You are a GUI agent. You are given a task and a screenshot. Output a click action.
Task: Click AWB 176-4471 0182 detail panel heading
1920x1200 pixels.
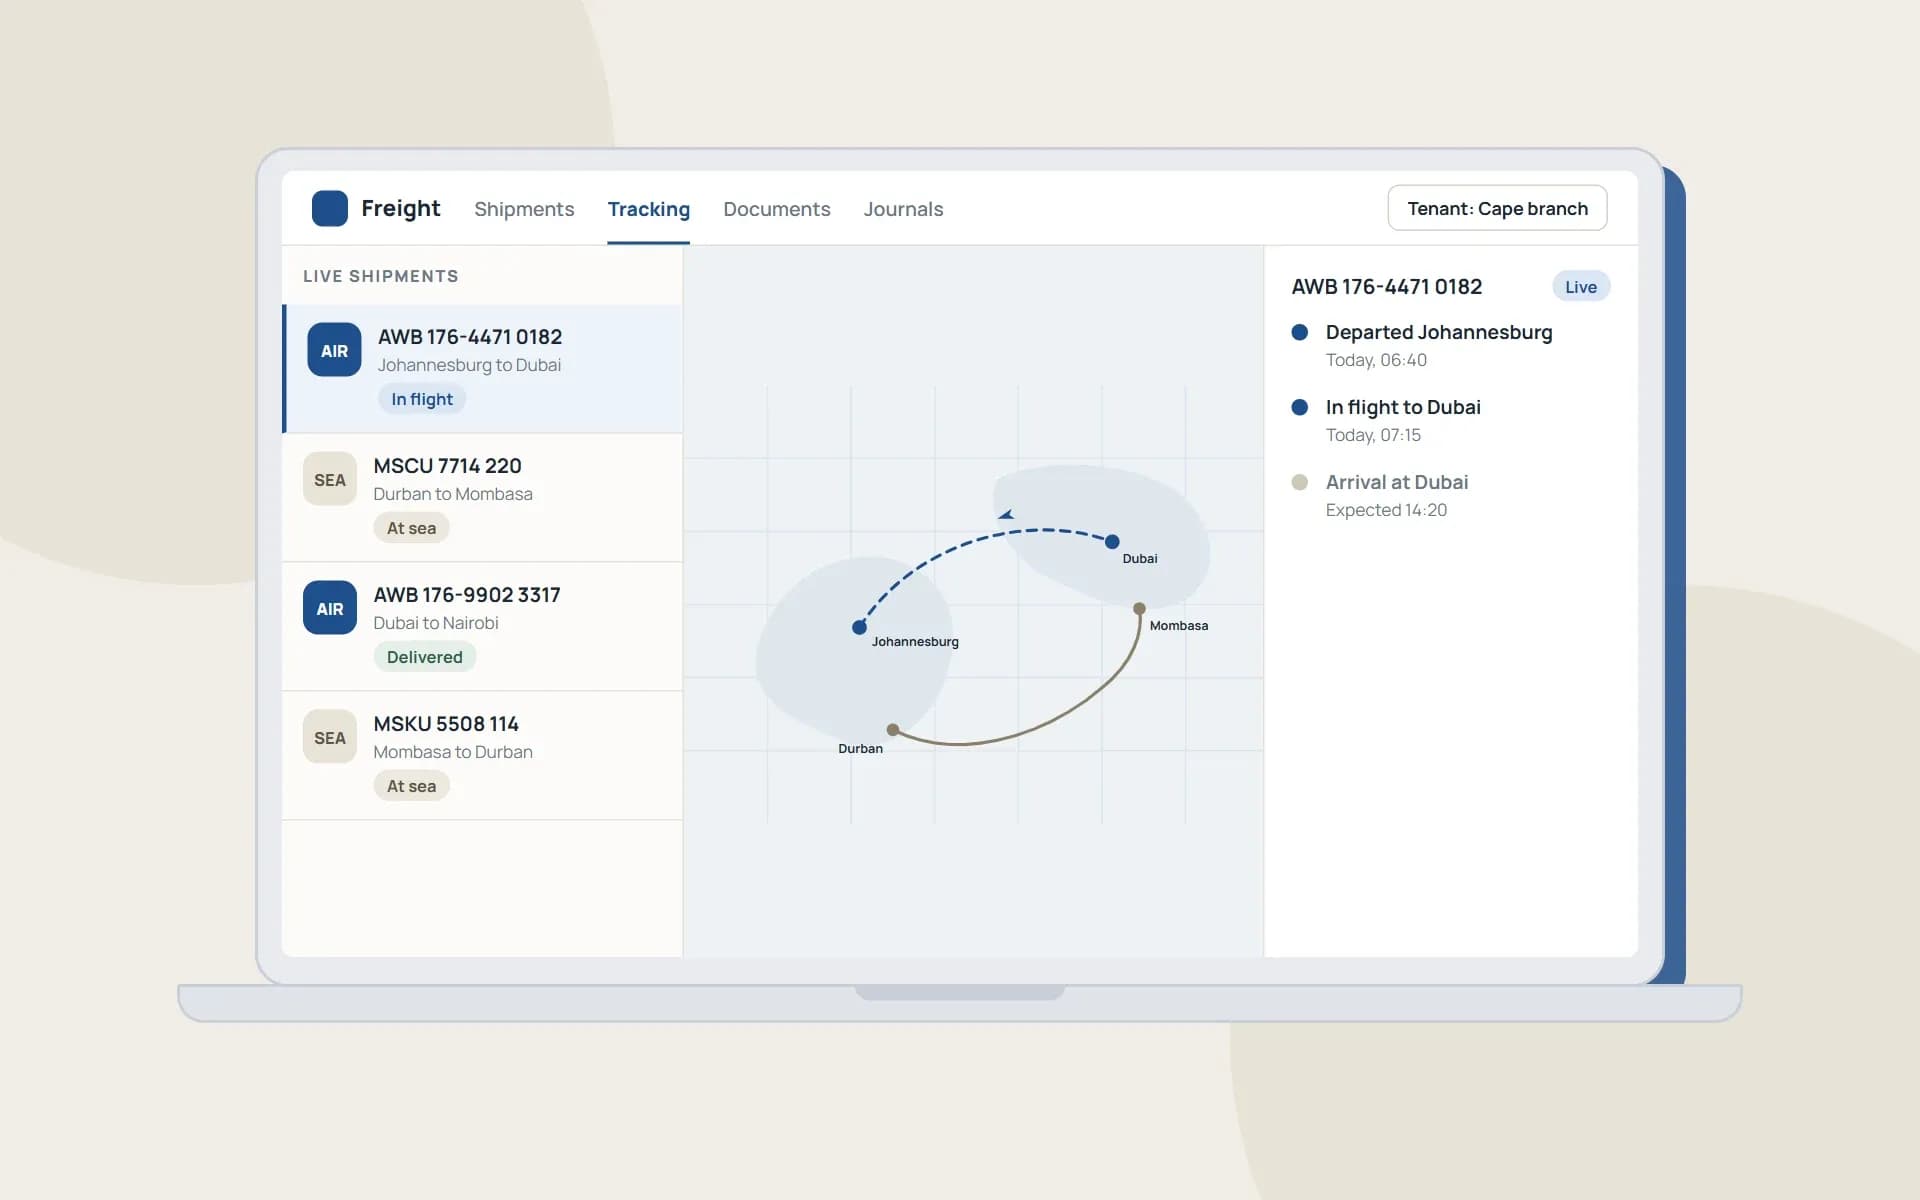[1387, 287]
